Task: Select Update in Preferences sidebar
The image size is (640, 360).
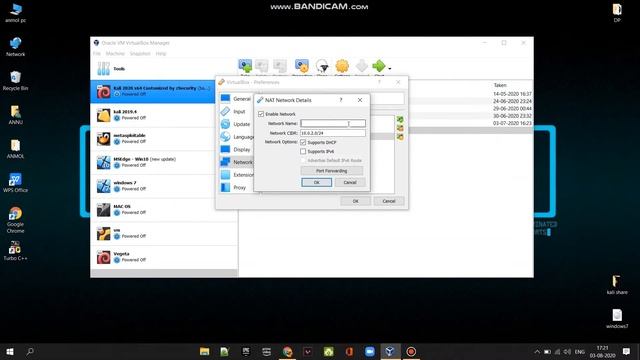Action: (236, 124)
